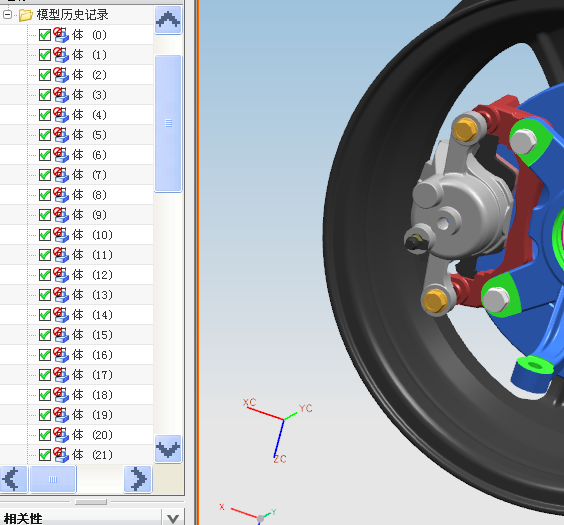
Task: Click the vertical scrollbar thumb in the navigator
Action: (x=168, y=123)
